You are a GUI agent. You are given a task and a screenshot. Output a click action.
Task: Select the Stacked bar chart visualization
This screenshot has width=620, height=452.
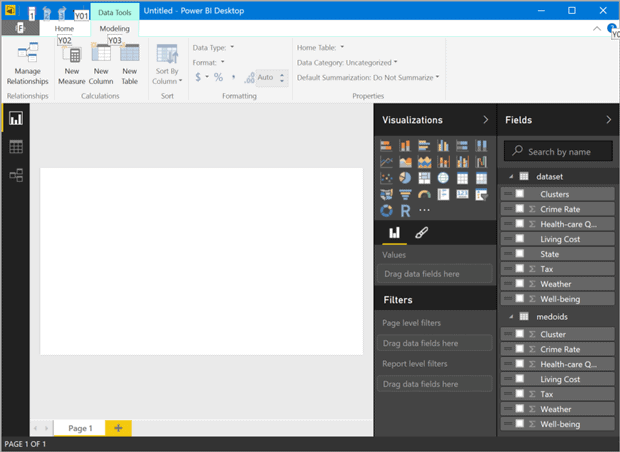[386, 146]
